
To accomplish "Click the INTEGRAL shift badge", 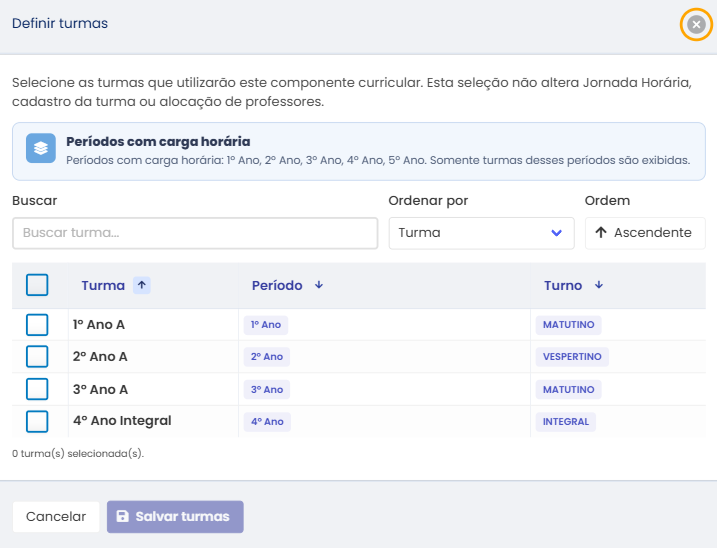I will coord(566,422).
